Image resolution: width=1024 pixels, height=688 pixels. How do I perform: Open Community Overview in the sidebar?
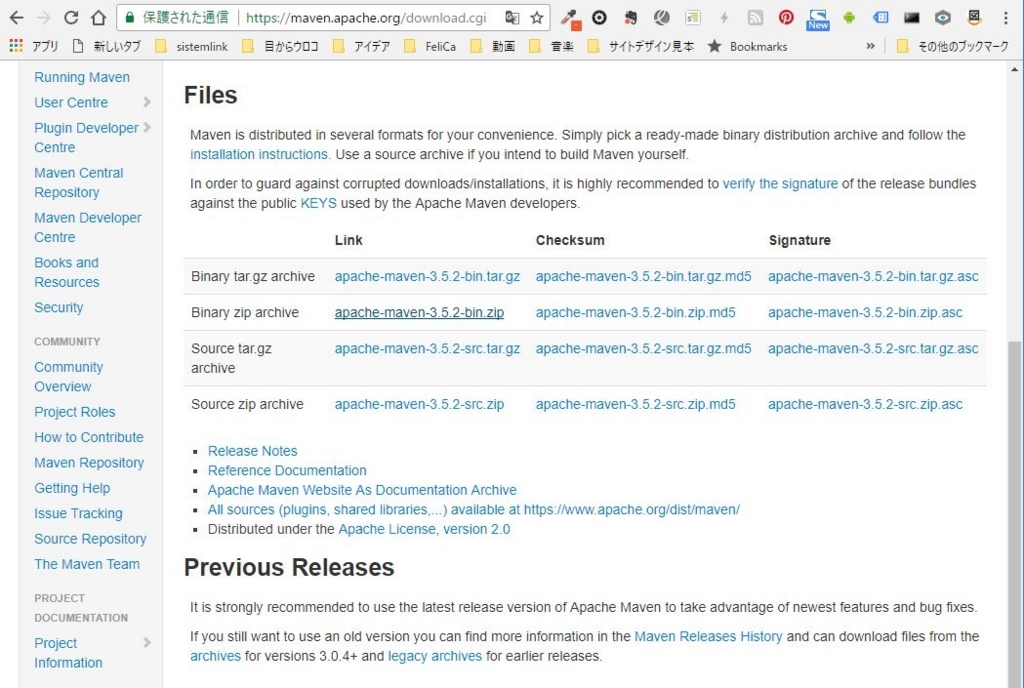[x=69, y=377]
